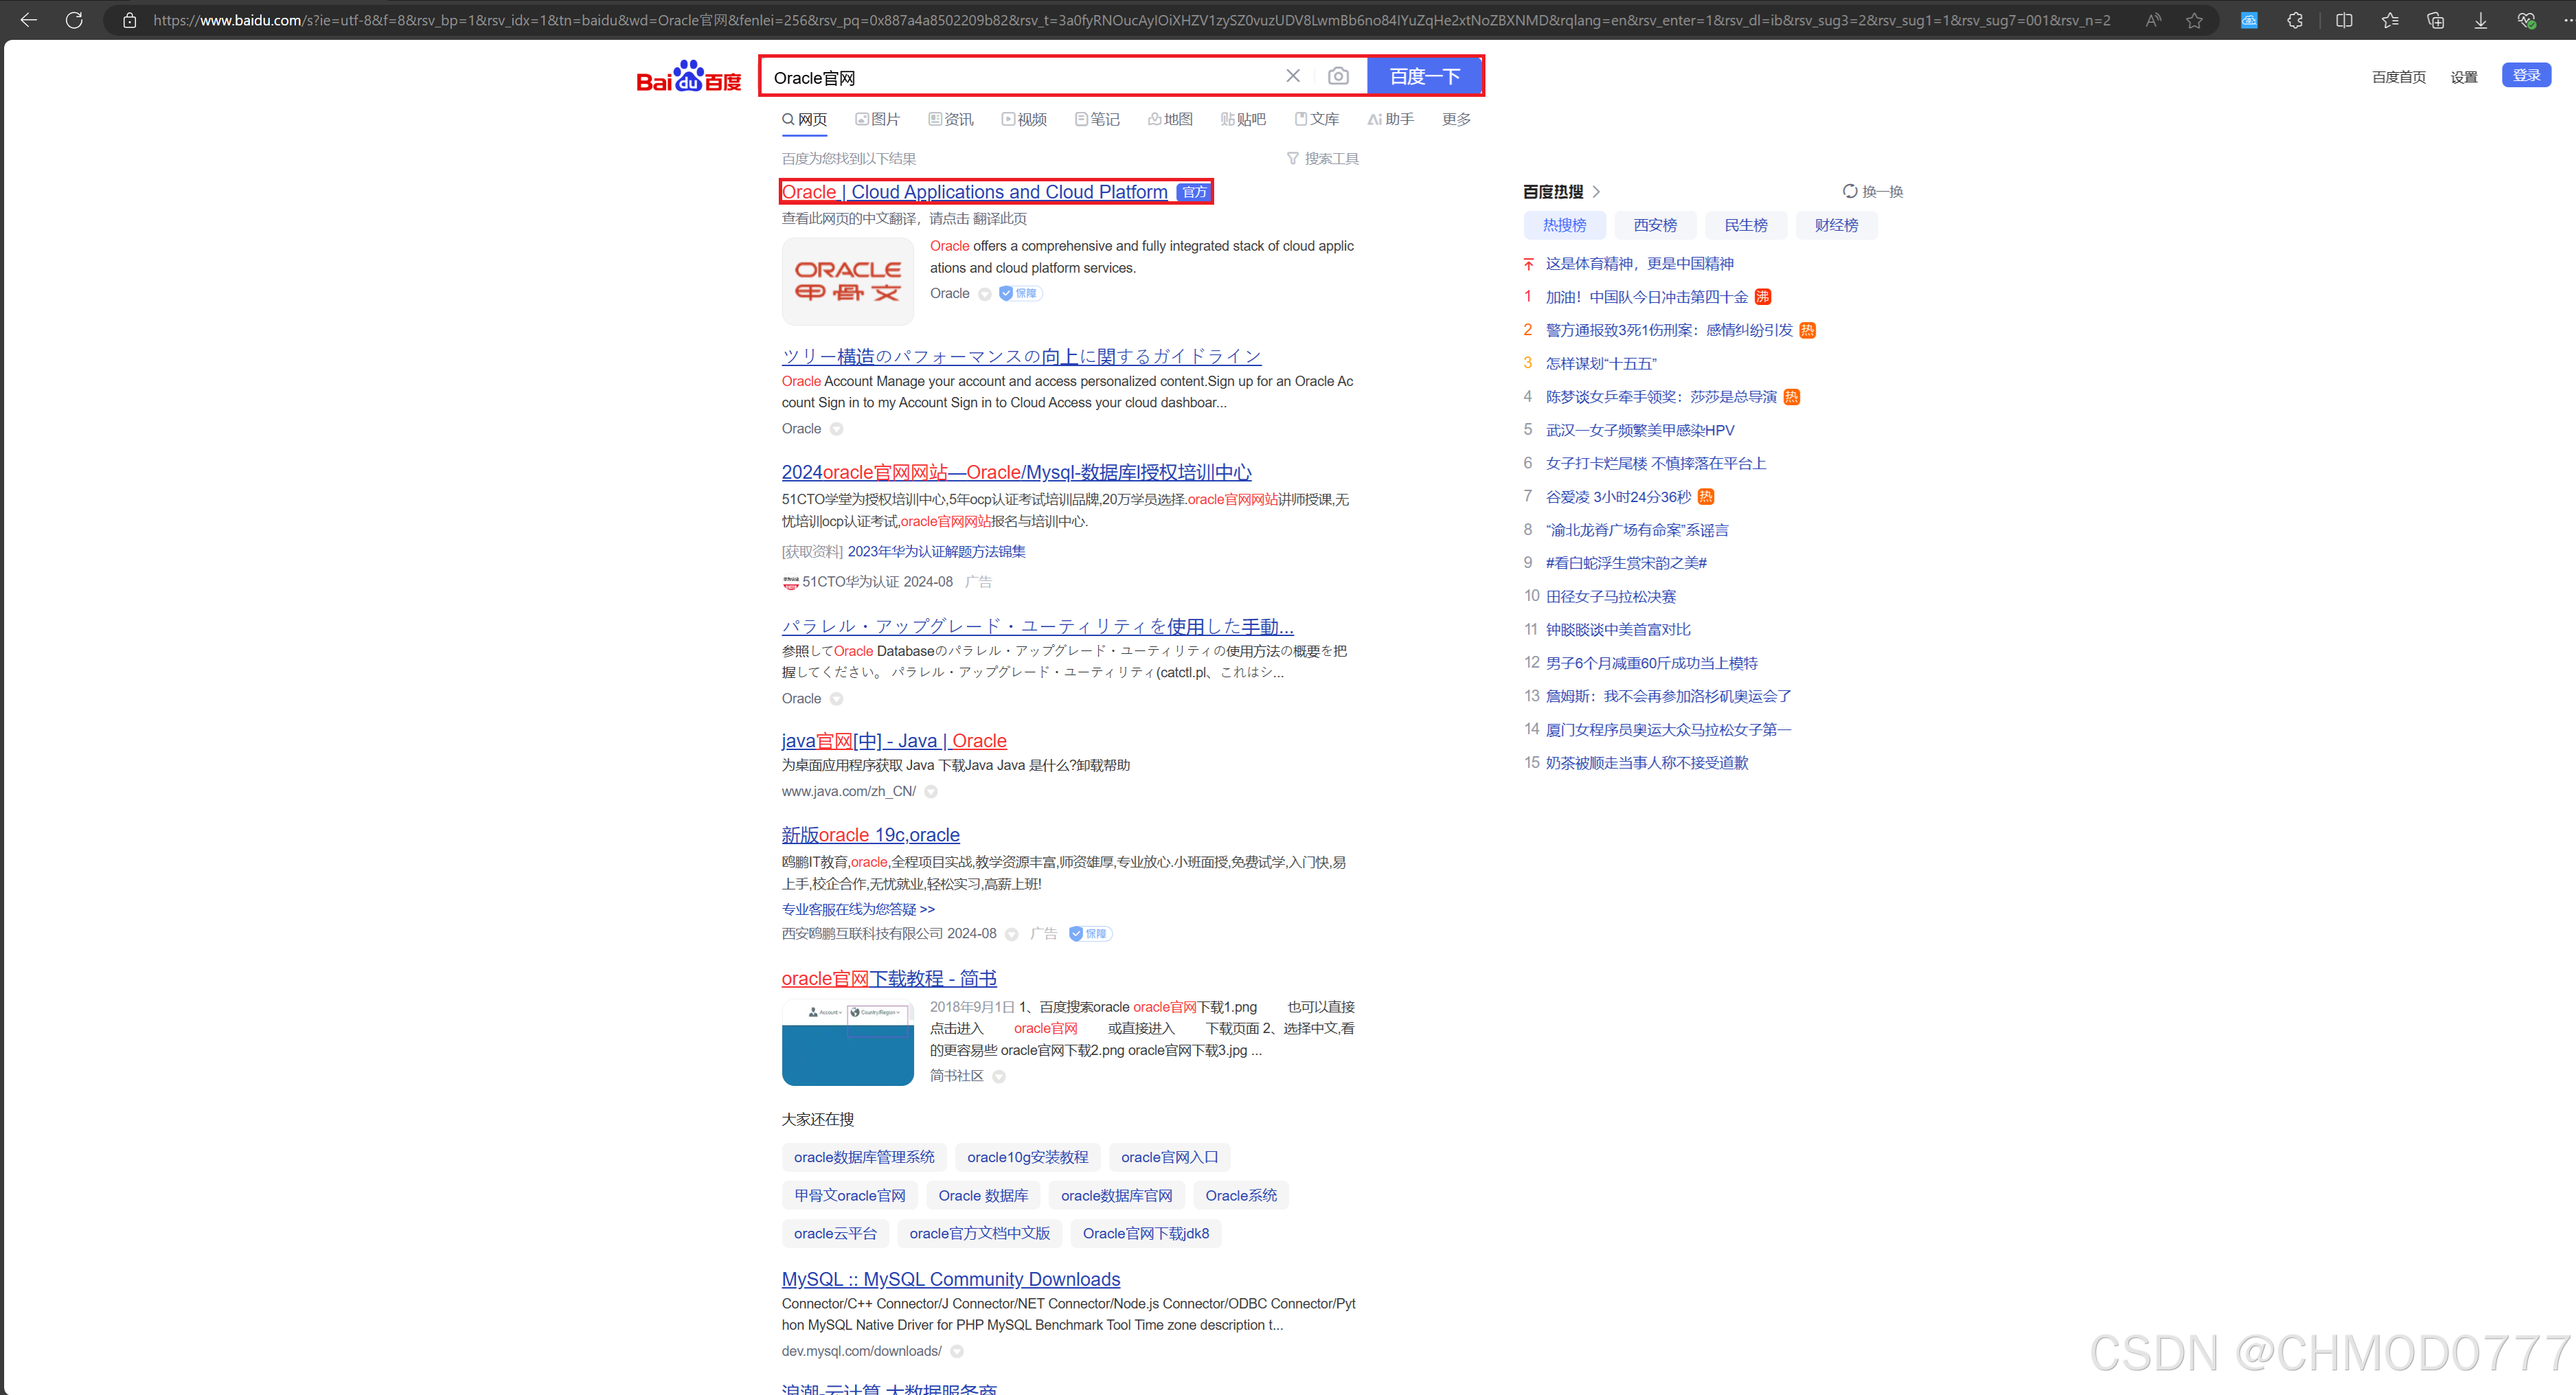Expand the 更多 search categories

[1455, 120]
